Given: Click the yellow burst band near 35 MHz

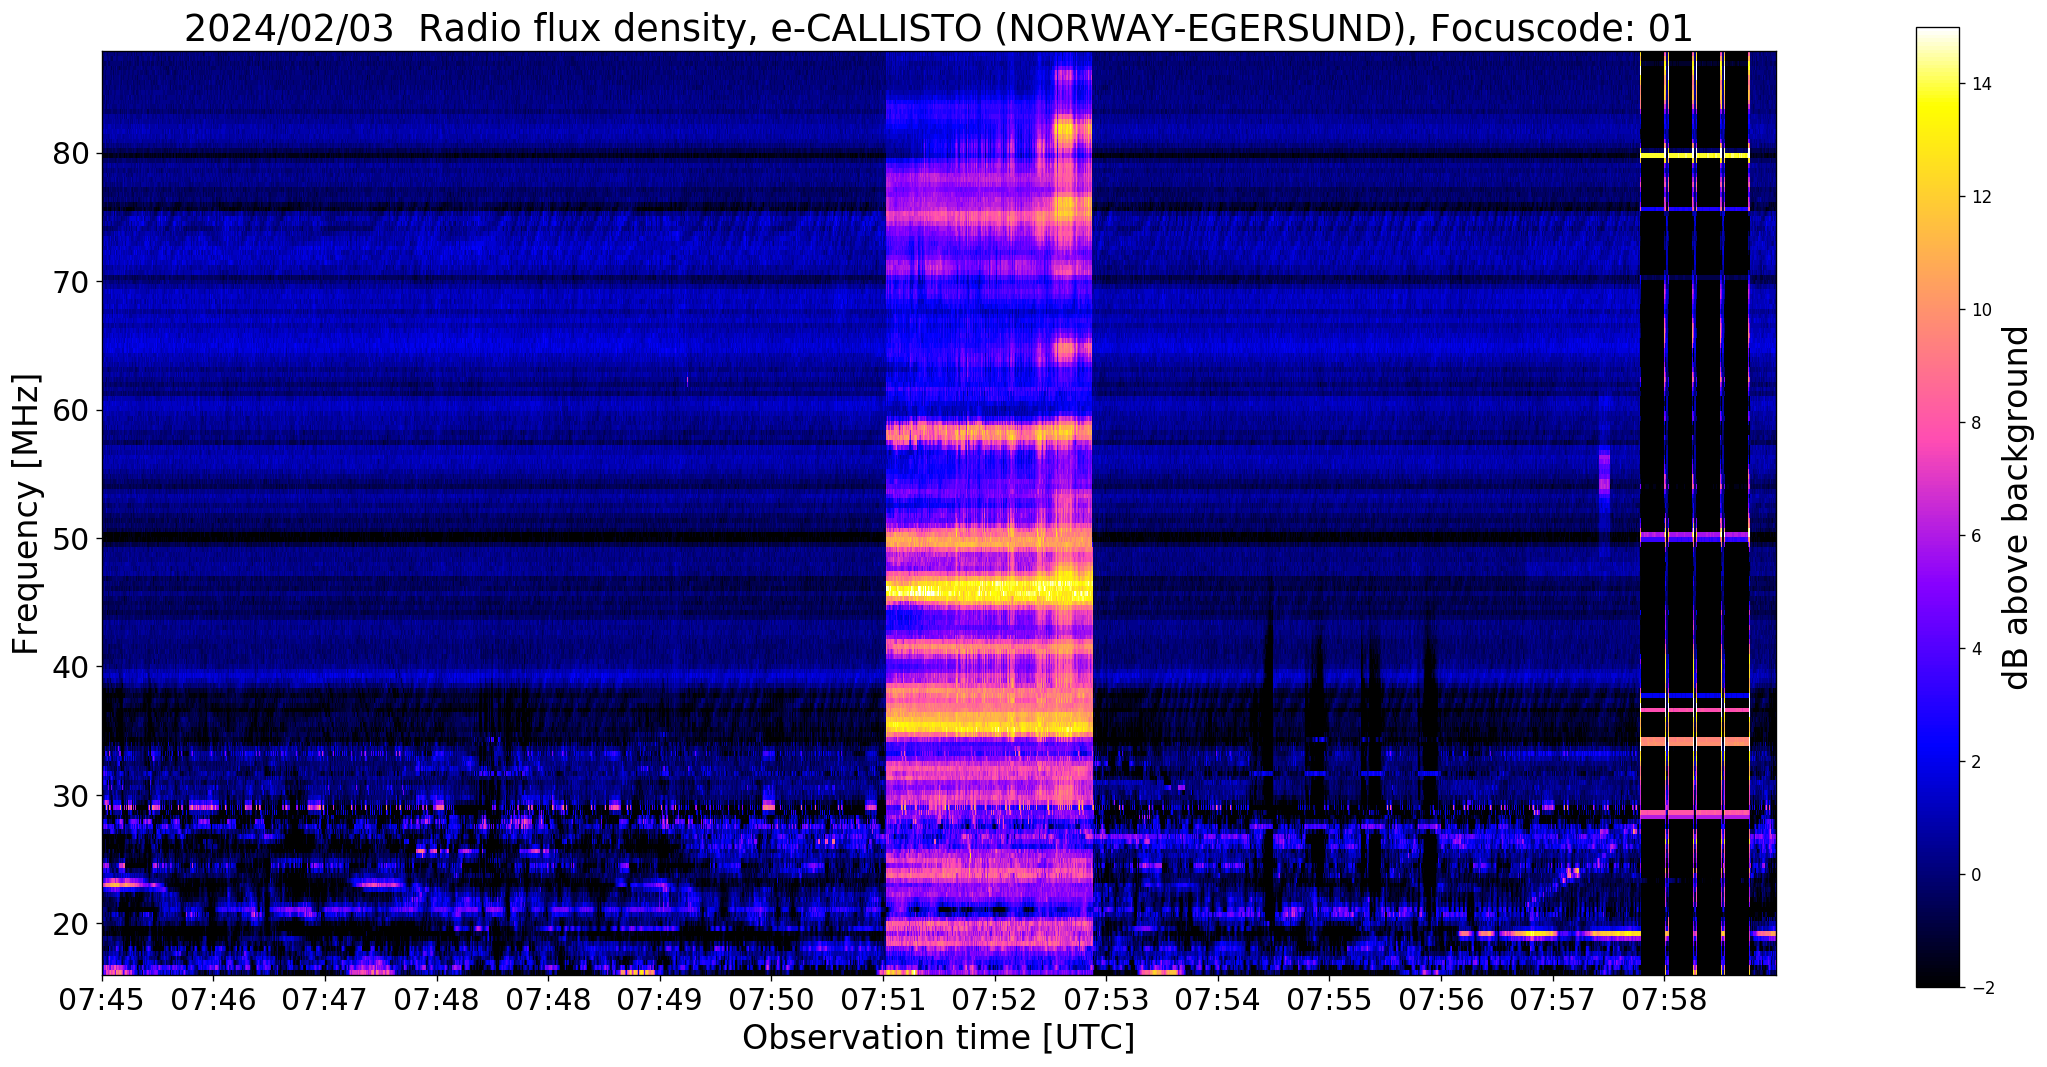Looking at the screenshot, I should point(989,727).
